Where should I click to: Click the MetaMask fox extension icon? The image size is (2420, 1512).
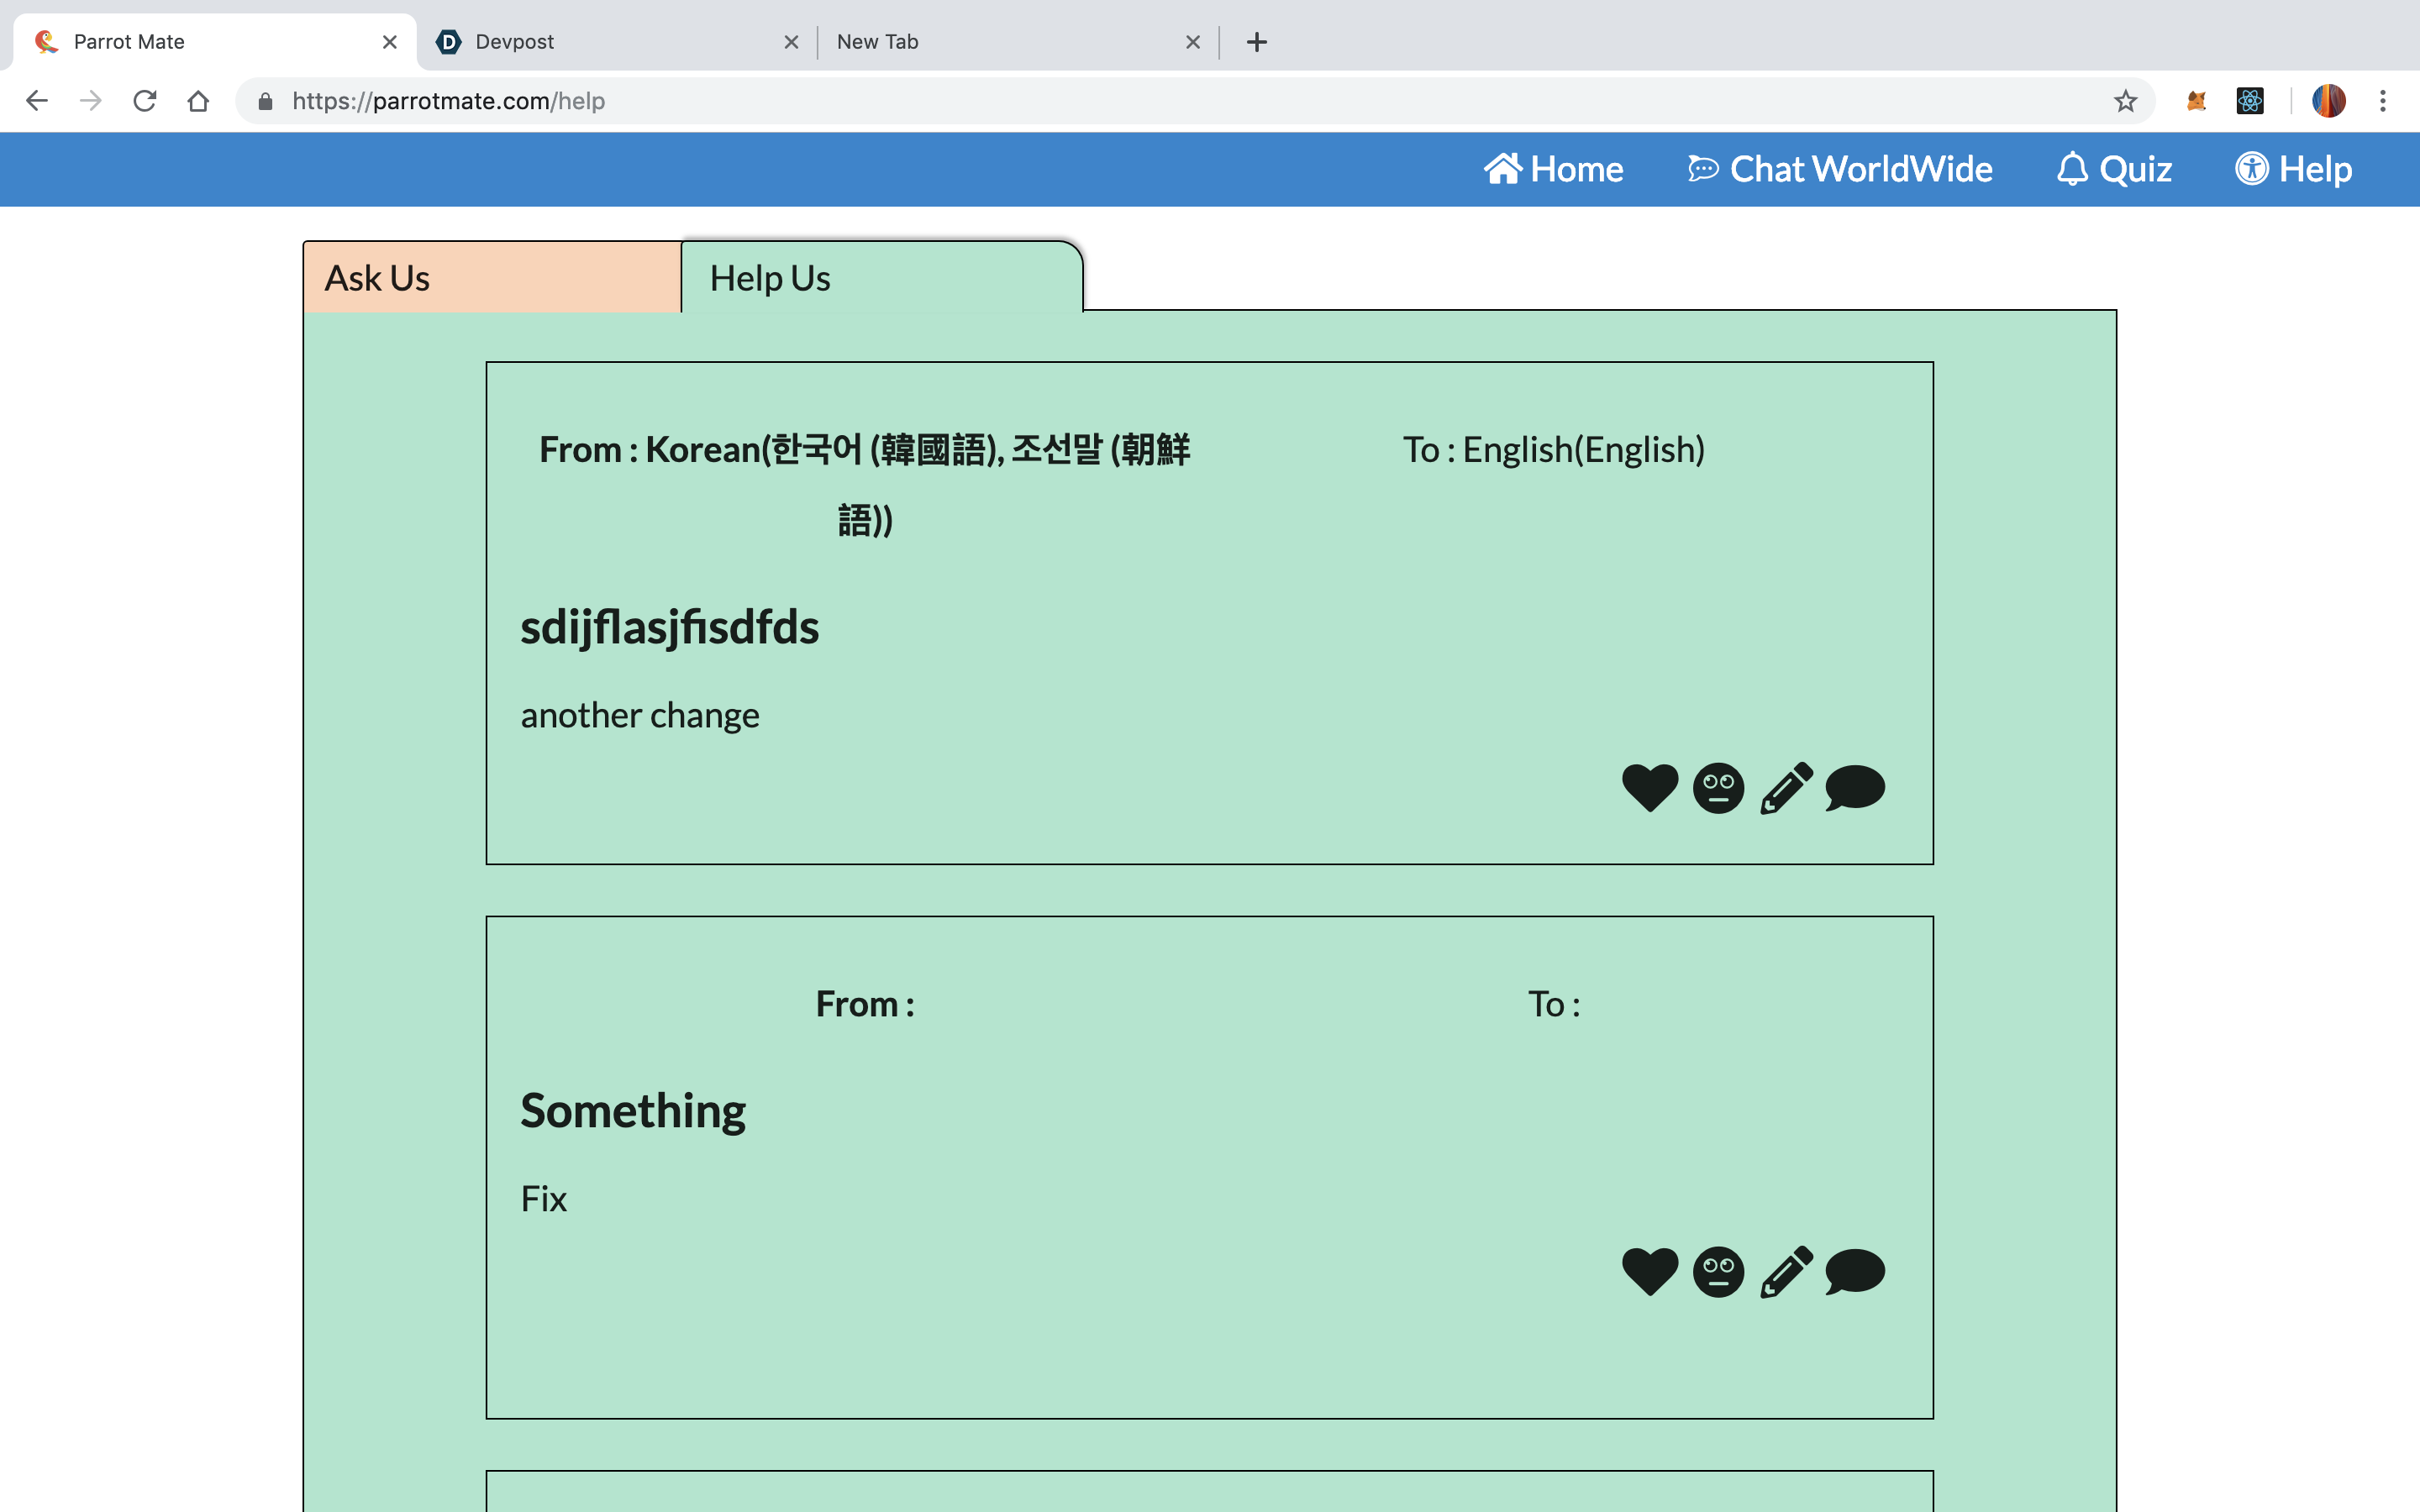(2196, 101)
